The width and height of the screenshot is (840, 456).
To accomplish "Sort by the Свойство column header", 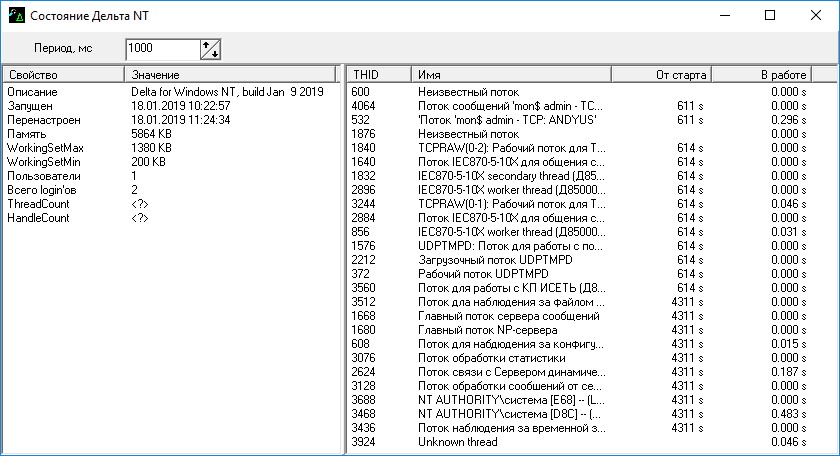I will 62,75.
